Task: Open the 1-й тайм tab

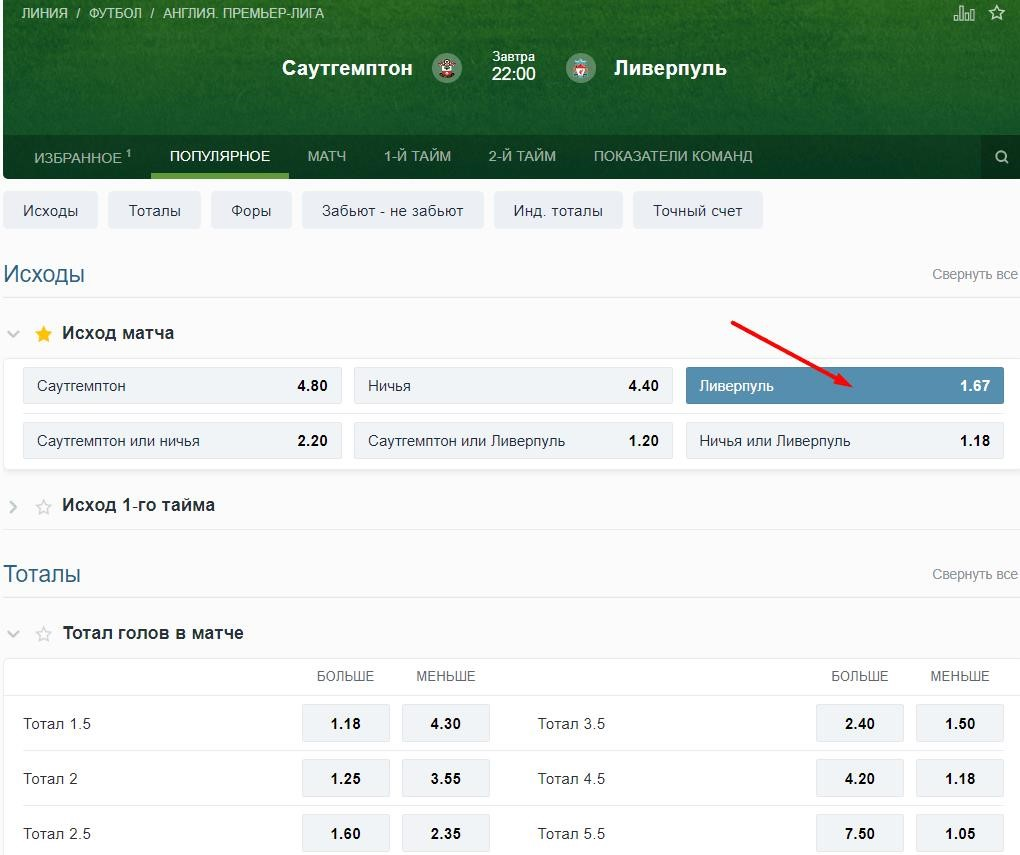Action: pos(417,156)
